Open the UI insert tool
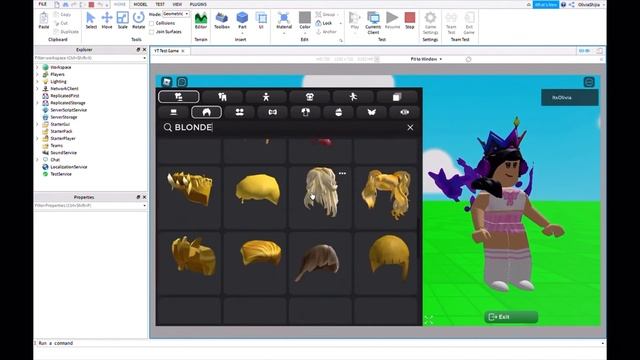Screen dimensions: 640x360 tap(261, 20)
